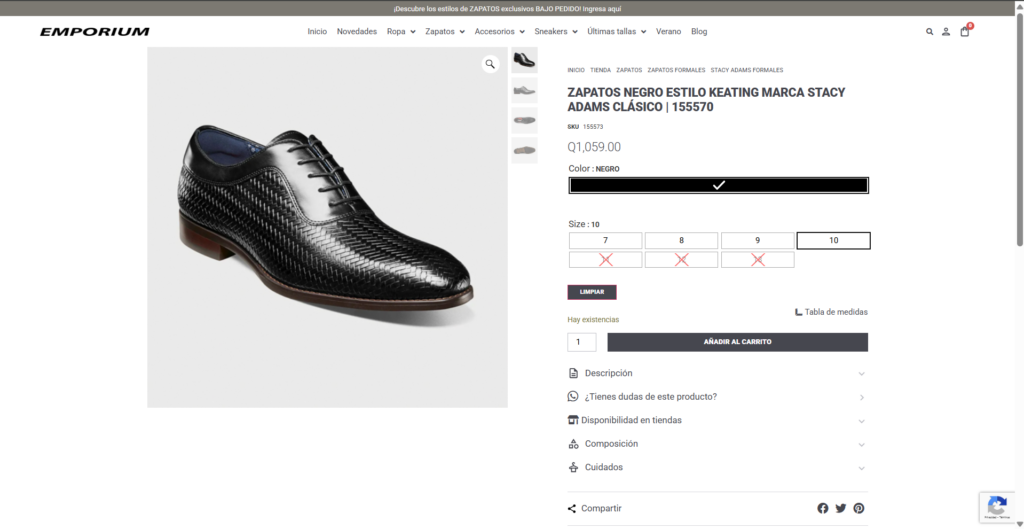Click the store icon next to Disponibilidad en tiendas
This screenshot has width=1024, height=529.
point(573,420)
